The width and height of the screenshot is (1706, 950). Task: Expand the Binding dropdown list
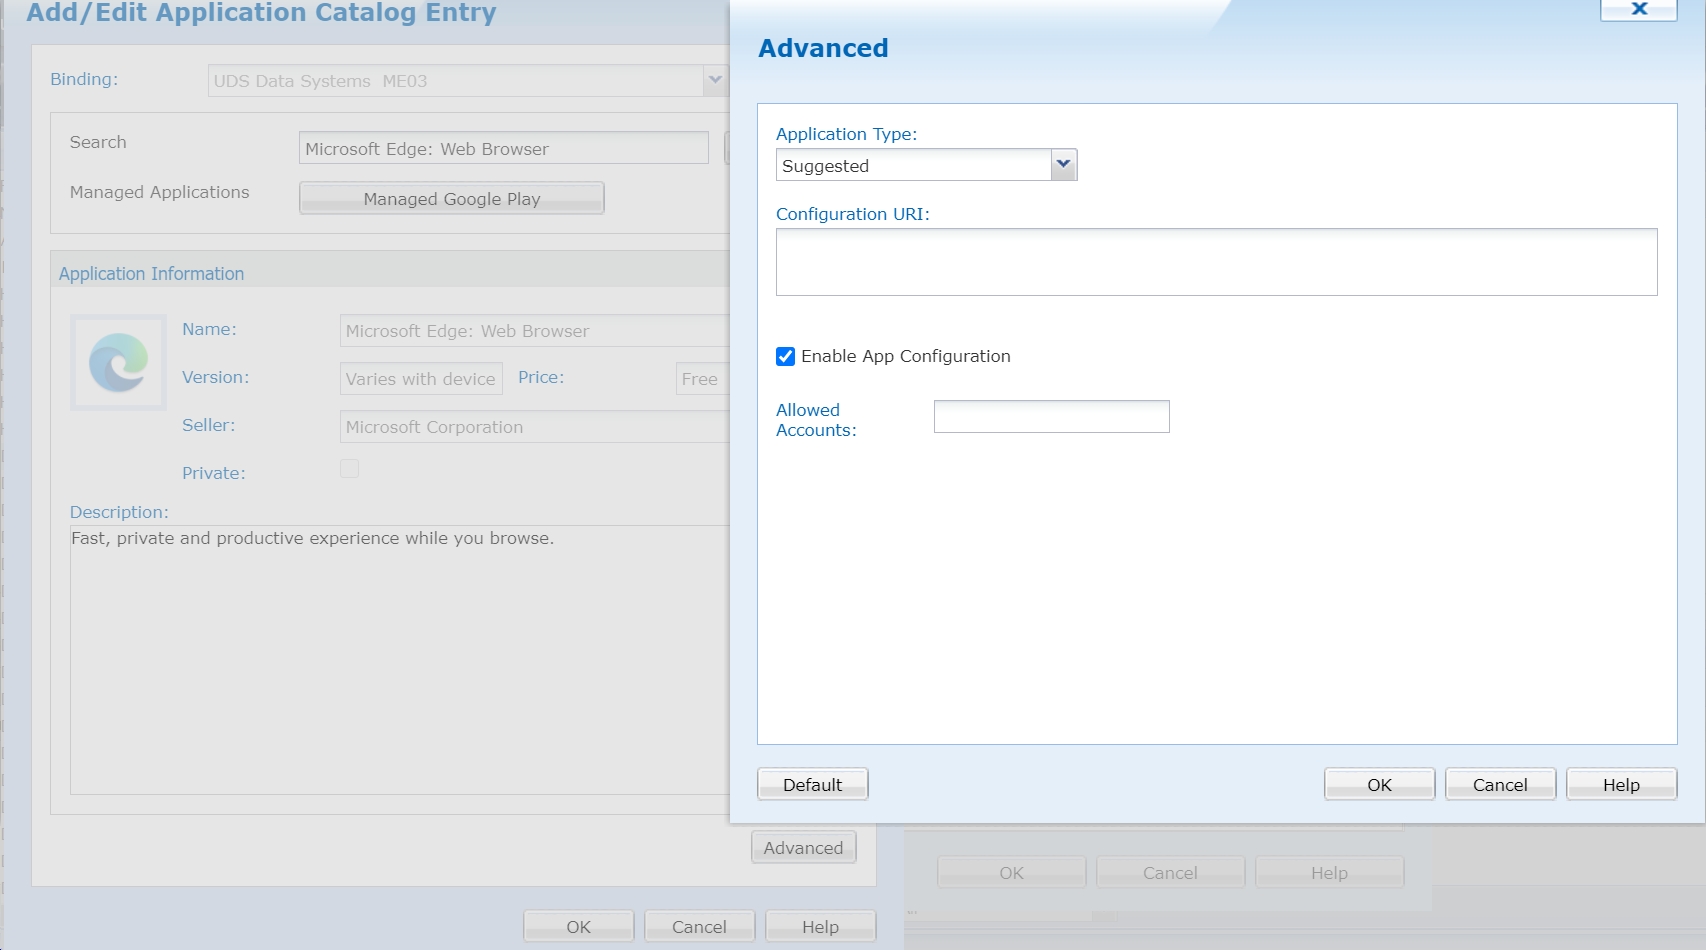(x=714, y=80)
